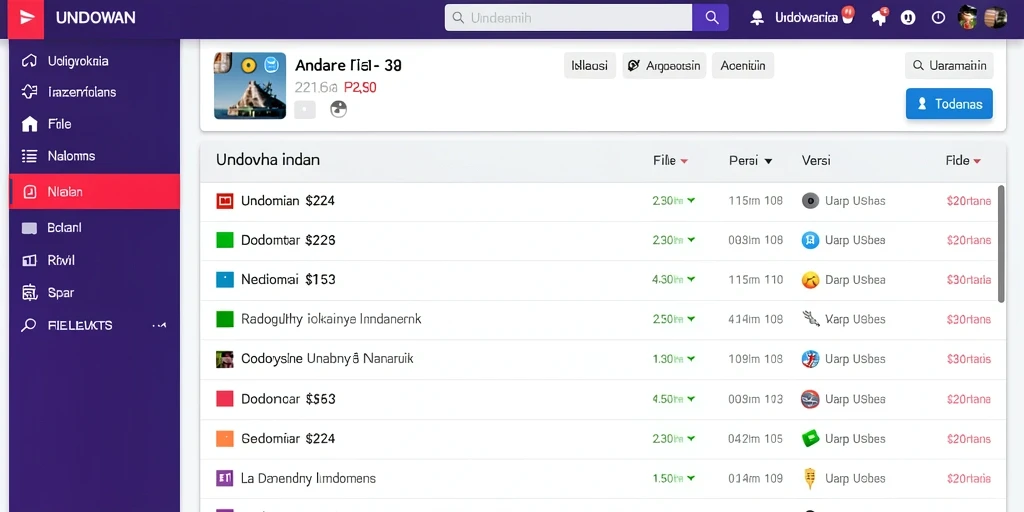Click the more dots beside FIELEUKTS
Screen dimensions: 1024x512
pyautogui.click(x=159, y=325)
